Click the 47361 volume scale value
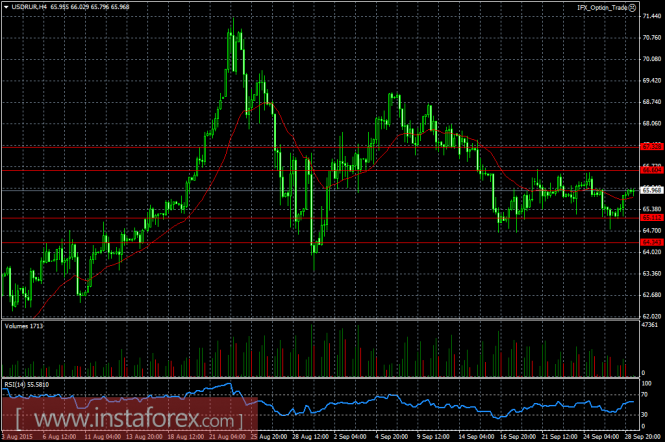Screen dimensions: 665x442 point(650,325)
